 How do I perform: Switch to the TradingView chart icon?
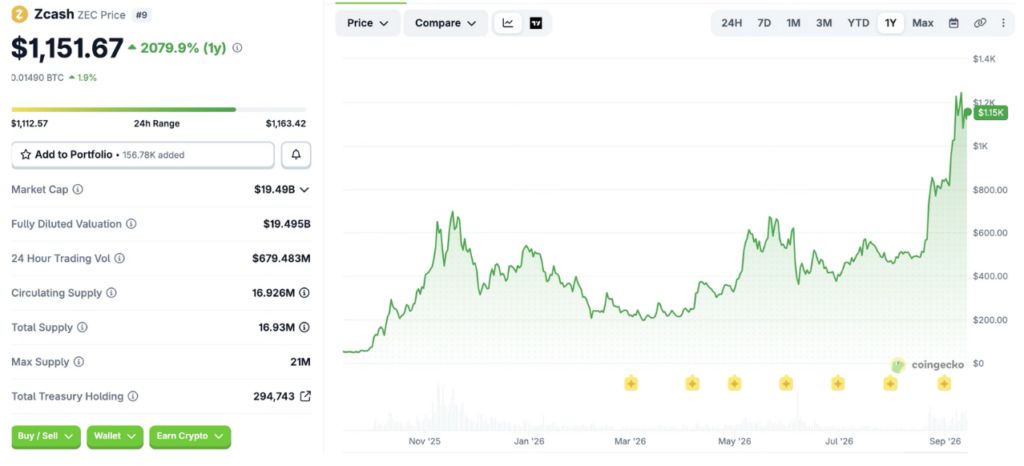click(536, 23)
